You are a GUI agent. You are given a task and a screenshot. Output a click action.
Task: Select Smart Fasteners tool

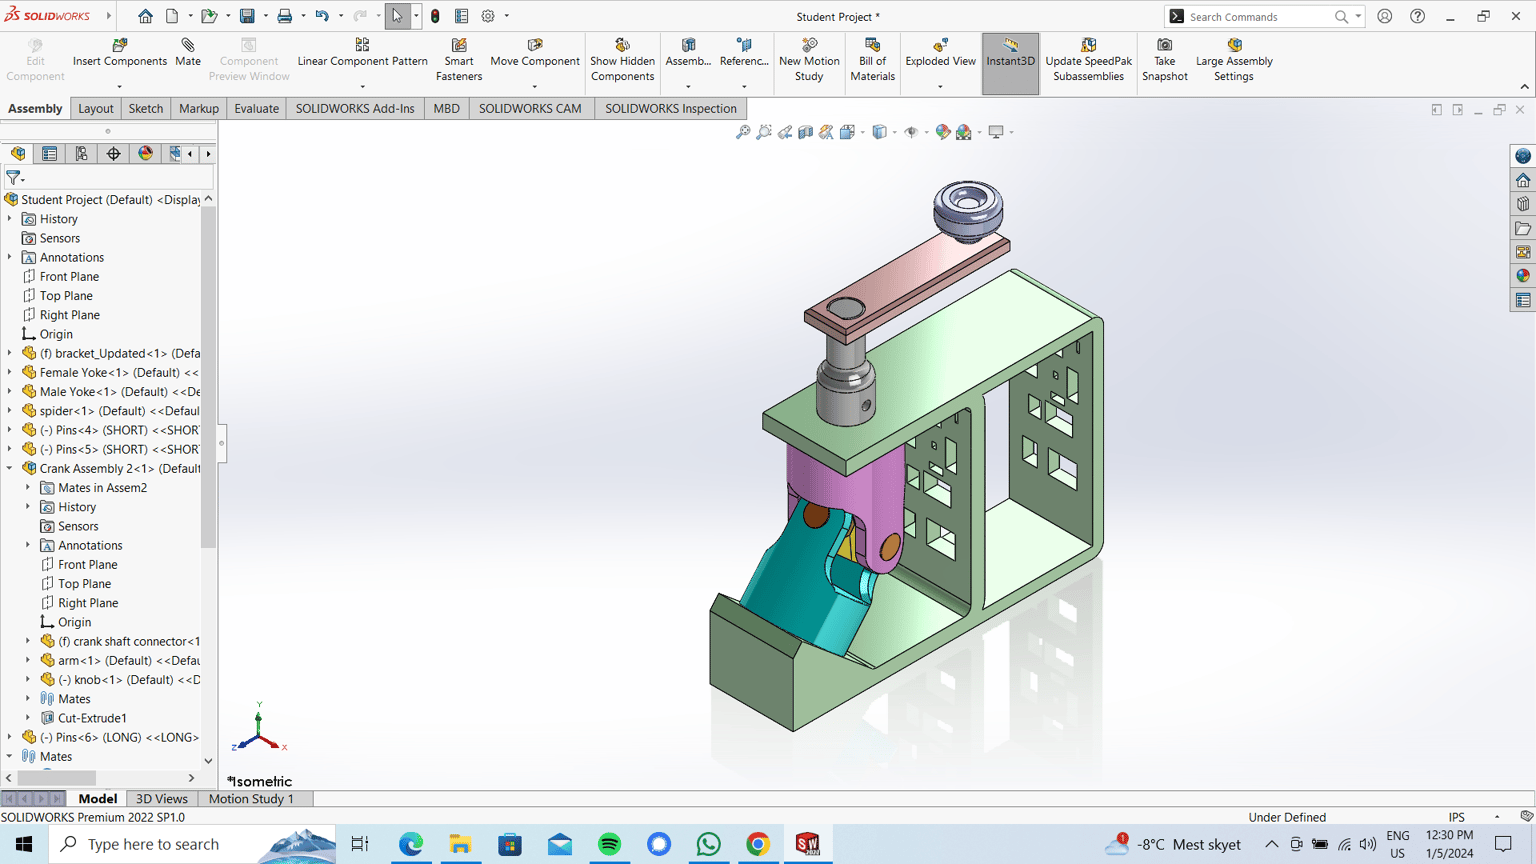(x=459, y=60)
